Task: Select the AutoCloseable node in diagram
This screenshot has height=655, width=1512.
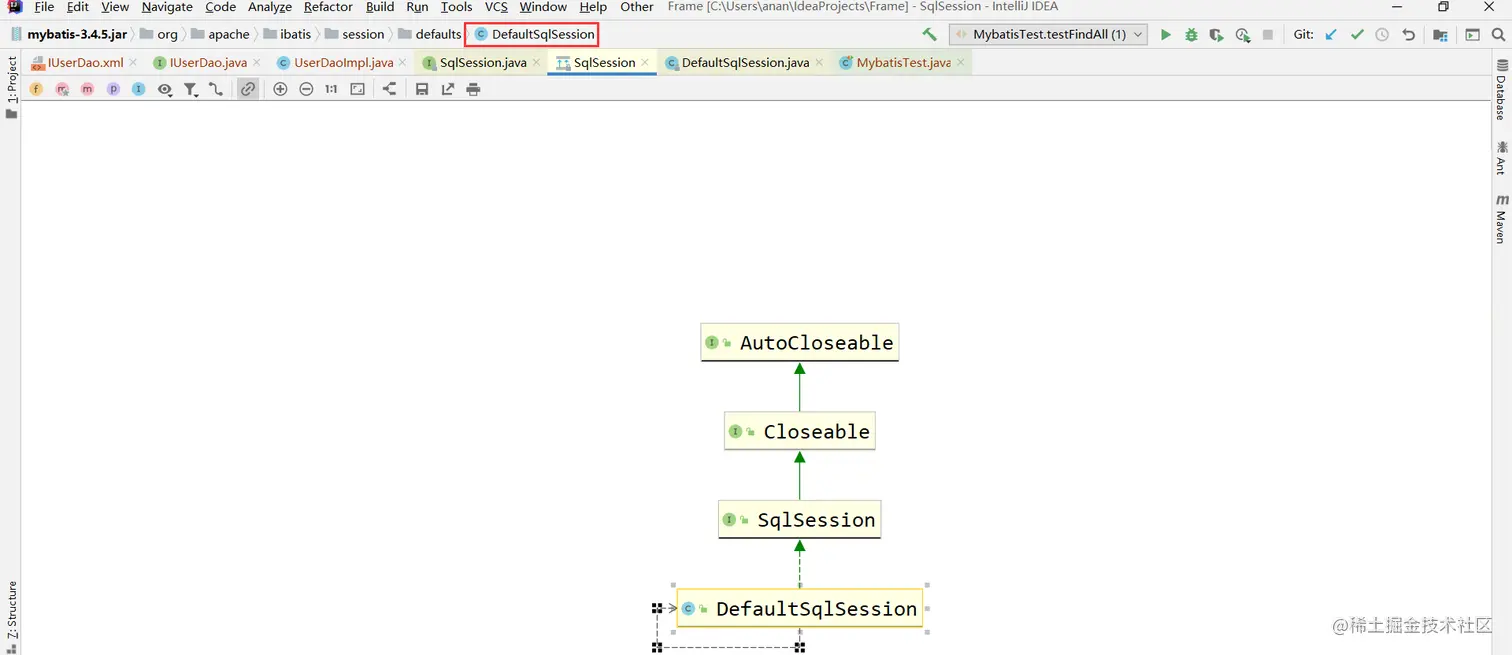Action: [799, 342]
